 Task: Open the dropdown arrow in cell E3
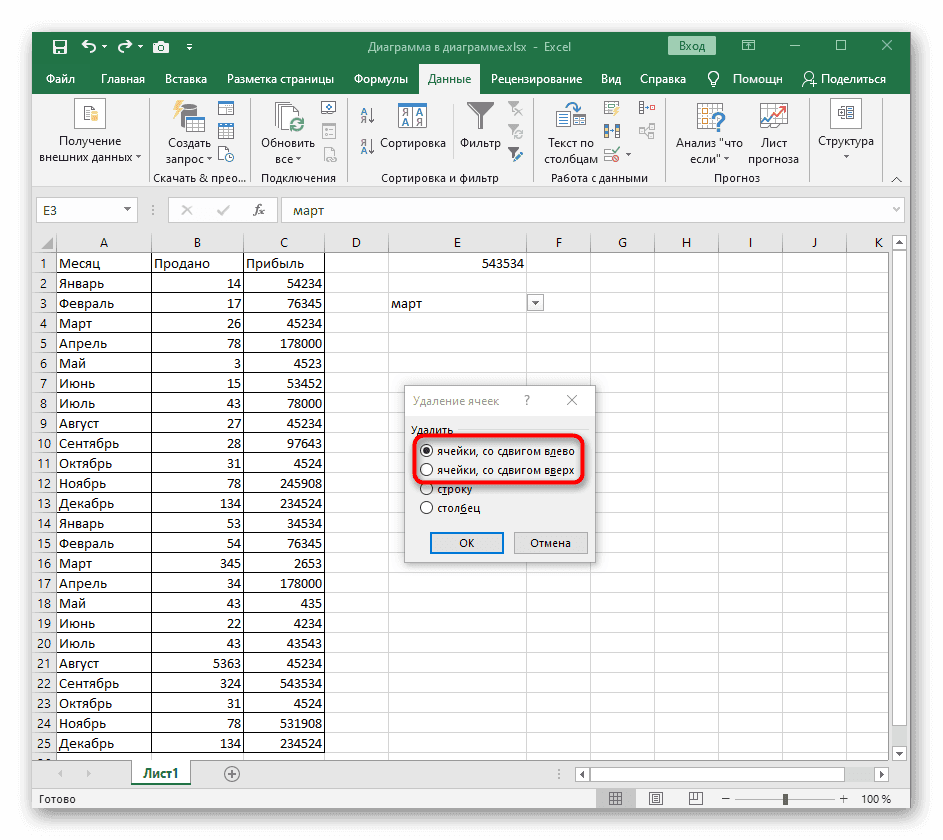[x=535, y=303]
